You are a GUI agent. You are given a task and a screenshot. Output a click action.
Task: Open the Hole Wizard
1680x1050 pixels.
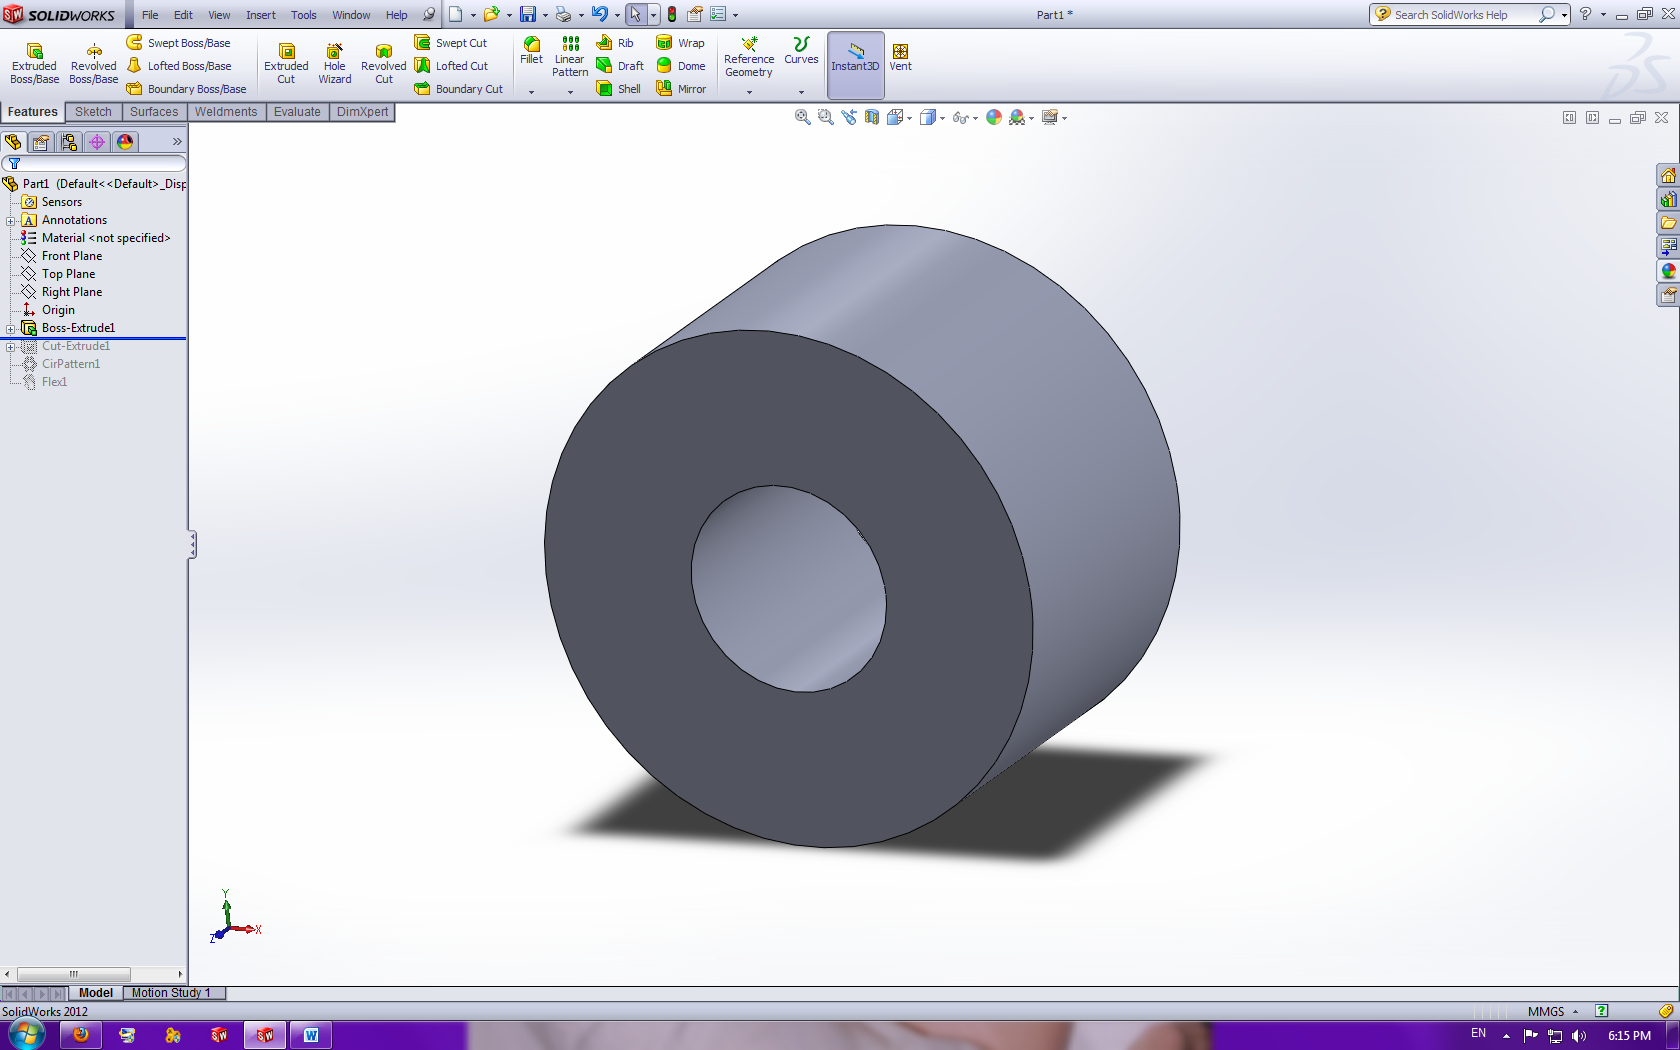335,64
